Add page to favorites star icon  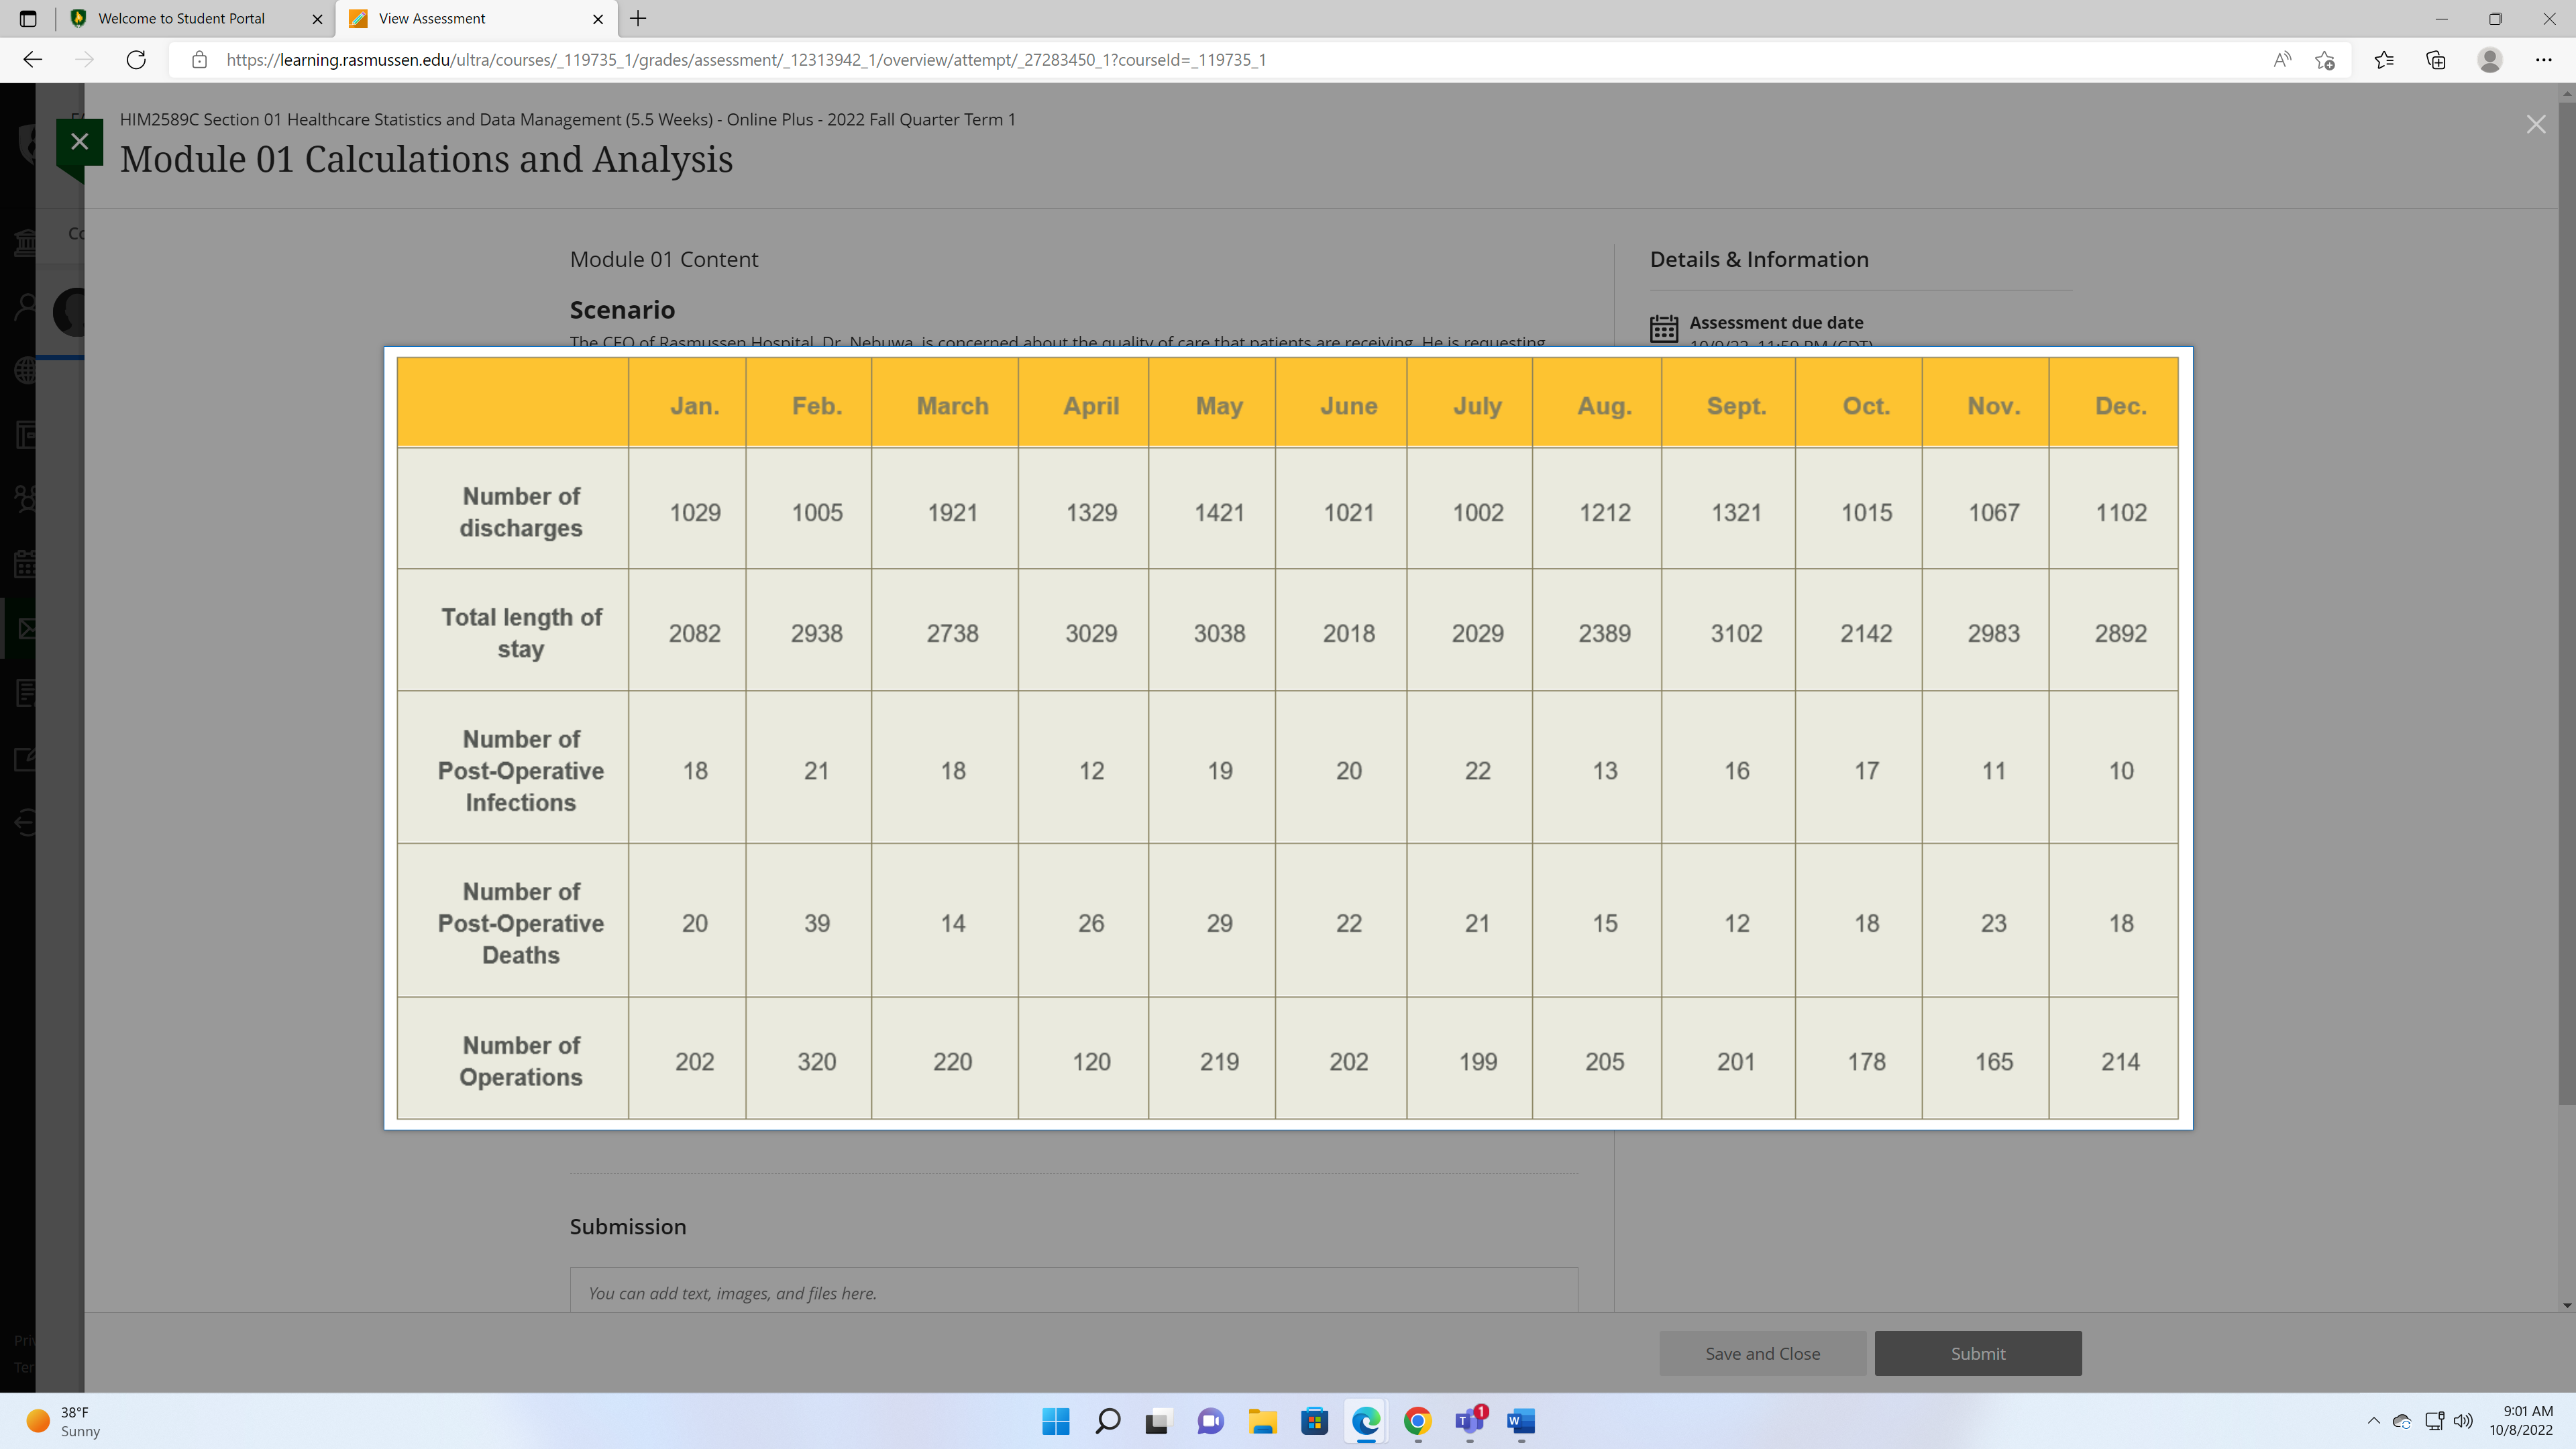[2325, 60]
